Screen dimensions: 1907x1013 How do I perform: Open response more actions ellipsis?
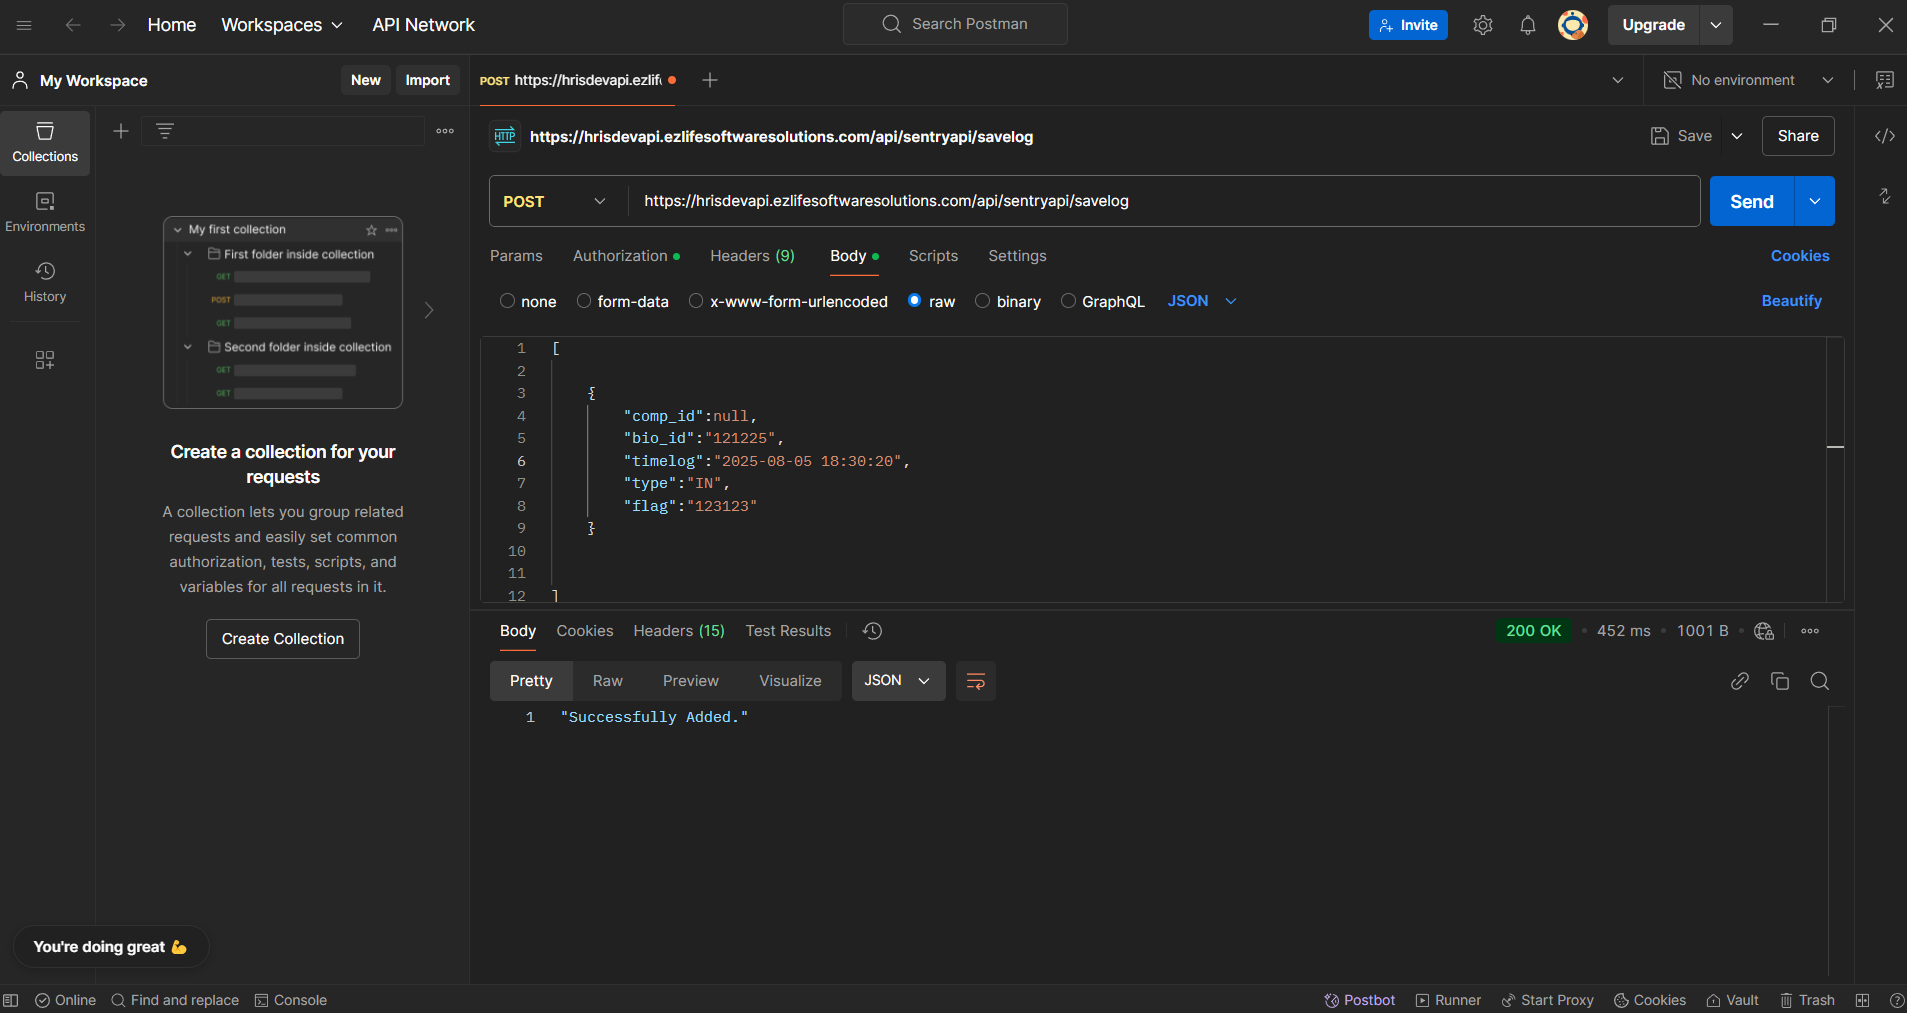[1810, 631]
